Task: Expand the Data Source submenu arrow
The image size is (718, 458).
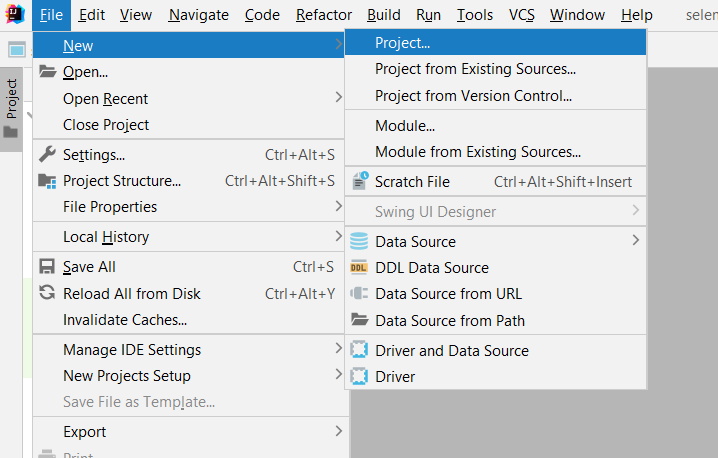Action: (636, 241)
